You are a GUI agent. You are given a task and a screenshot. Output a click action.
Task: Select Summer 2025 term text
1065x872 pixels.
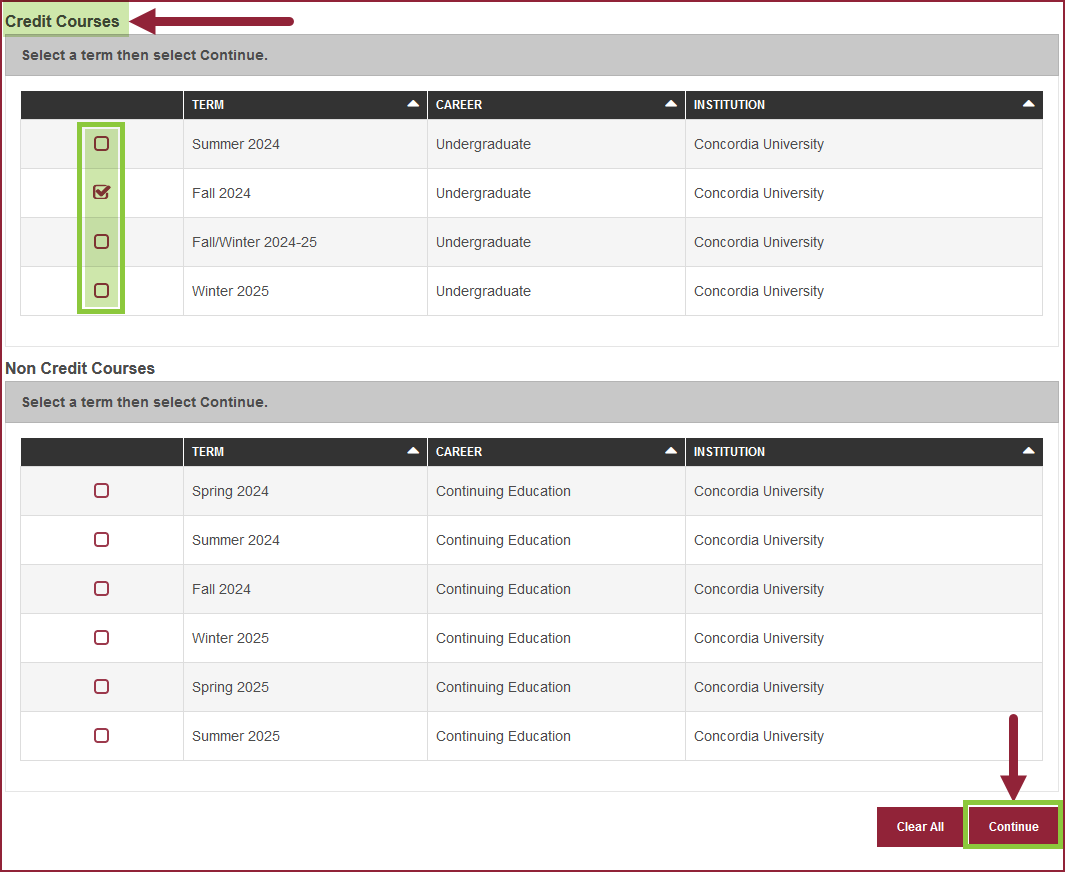[x=236, y=735]
